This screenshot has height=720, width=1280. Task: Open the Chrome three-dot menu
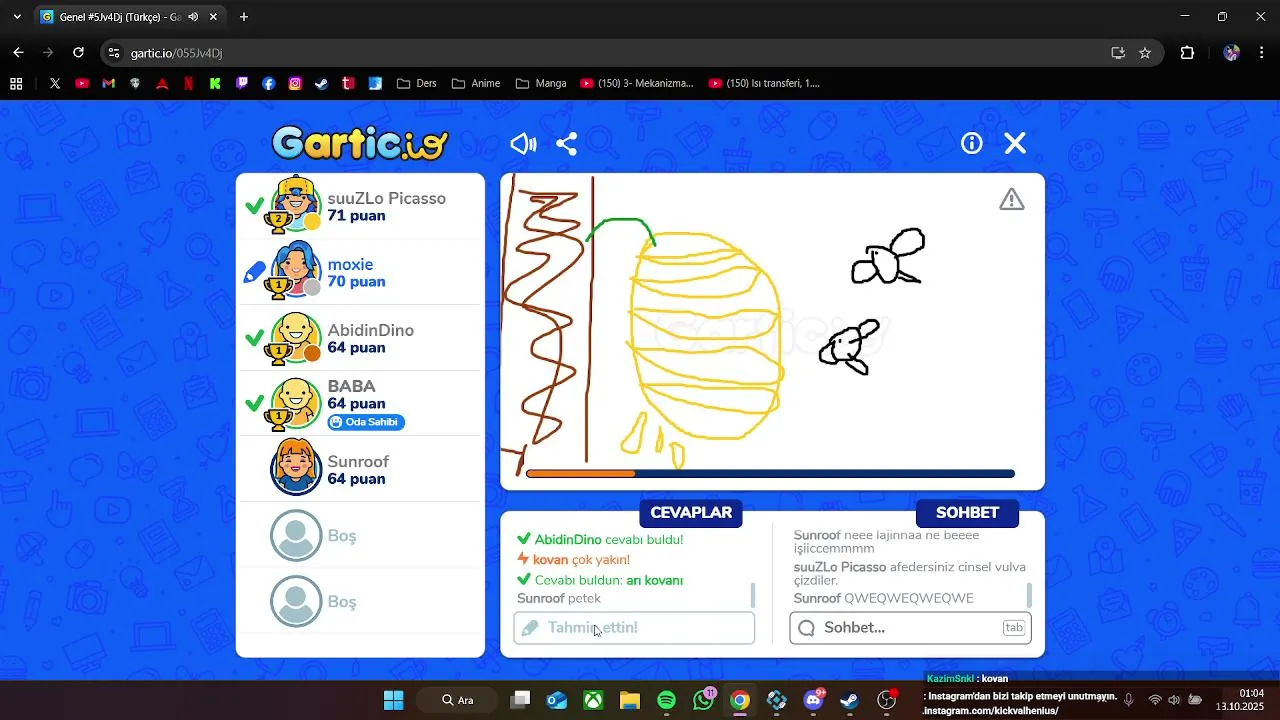coord(1262,53)
